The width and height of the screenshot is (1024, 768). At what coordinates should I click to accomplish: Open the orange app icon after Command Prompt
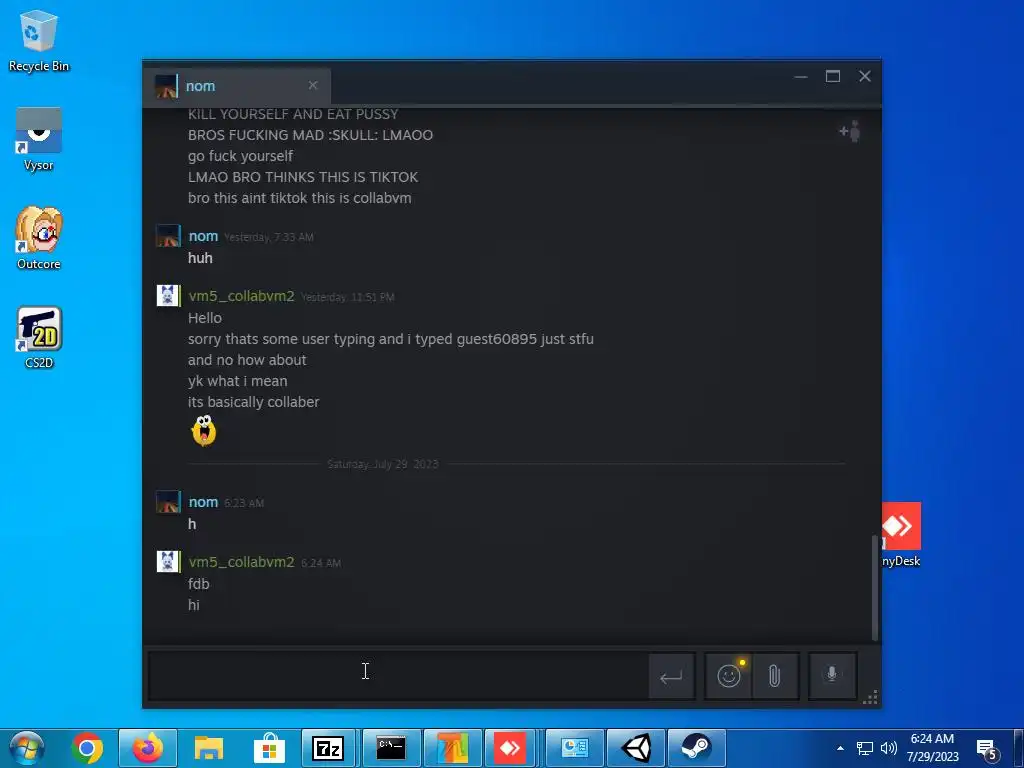(452, 748)
